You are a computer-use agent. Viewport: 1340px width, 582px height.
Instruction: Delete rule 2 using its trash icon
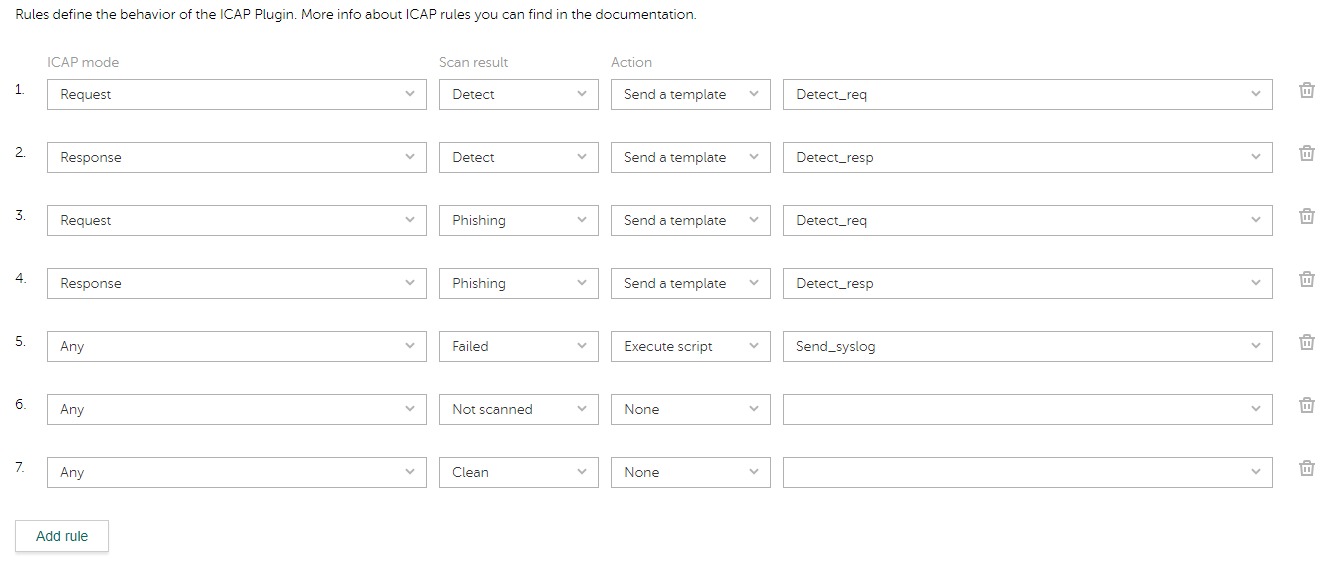[x=1306, y=153]
